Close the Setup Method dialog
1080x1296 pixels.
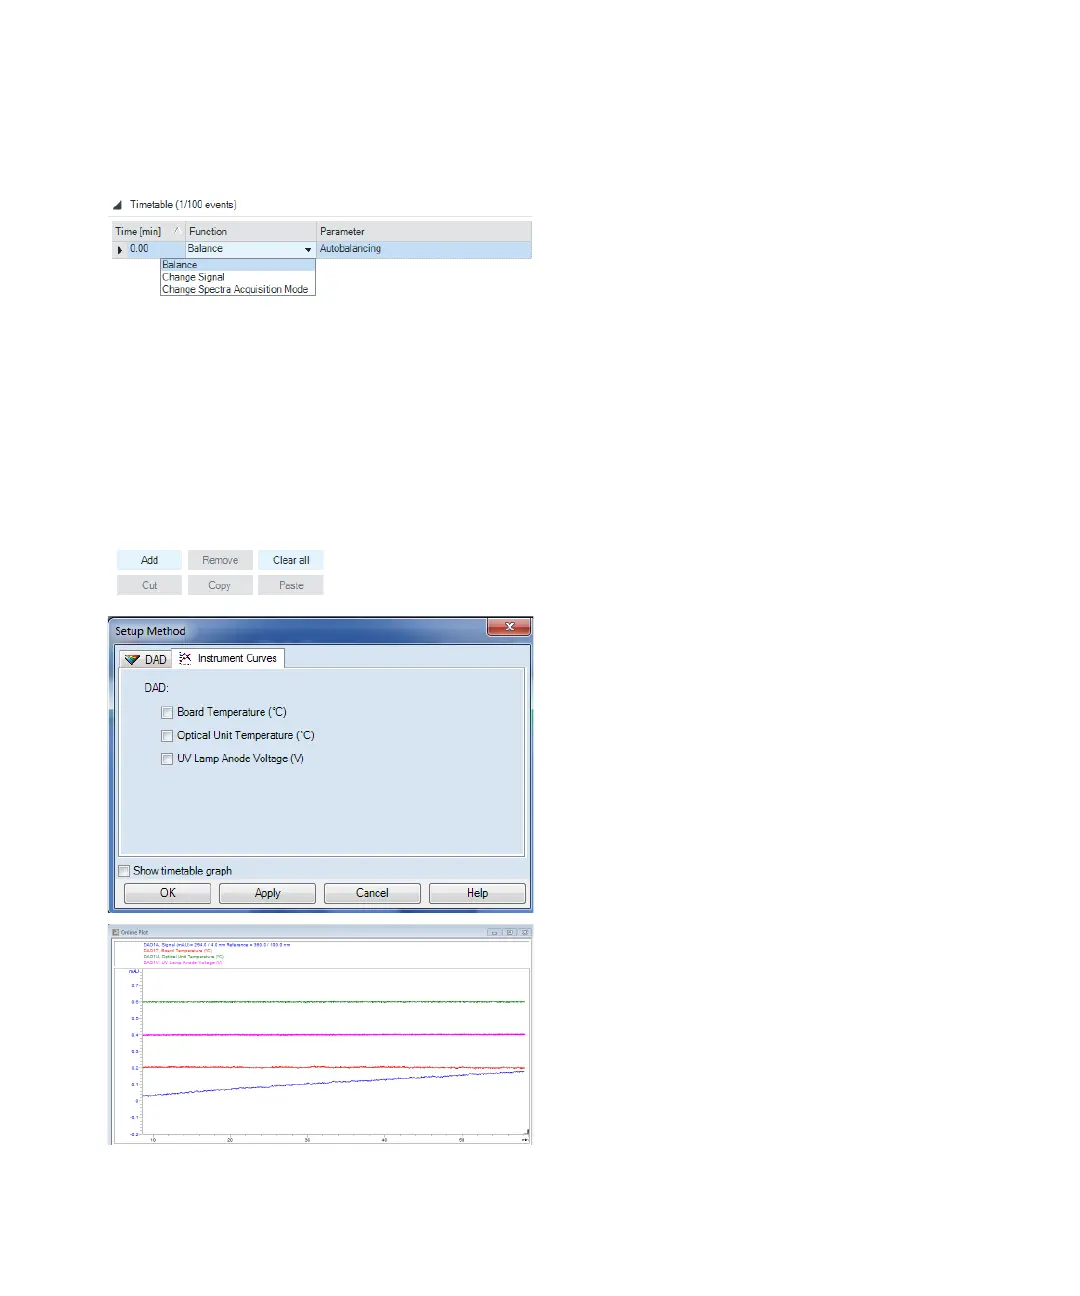tap(509, 627)
